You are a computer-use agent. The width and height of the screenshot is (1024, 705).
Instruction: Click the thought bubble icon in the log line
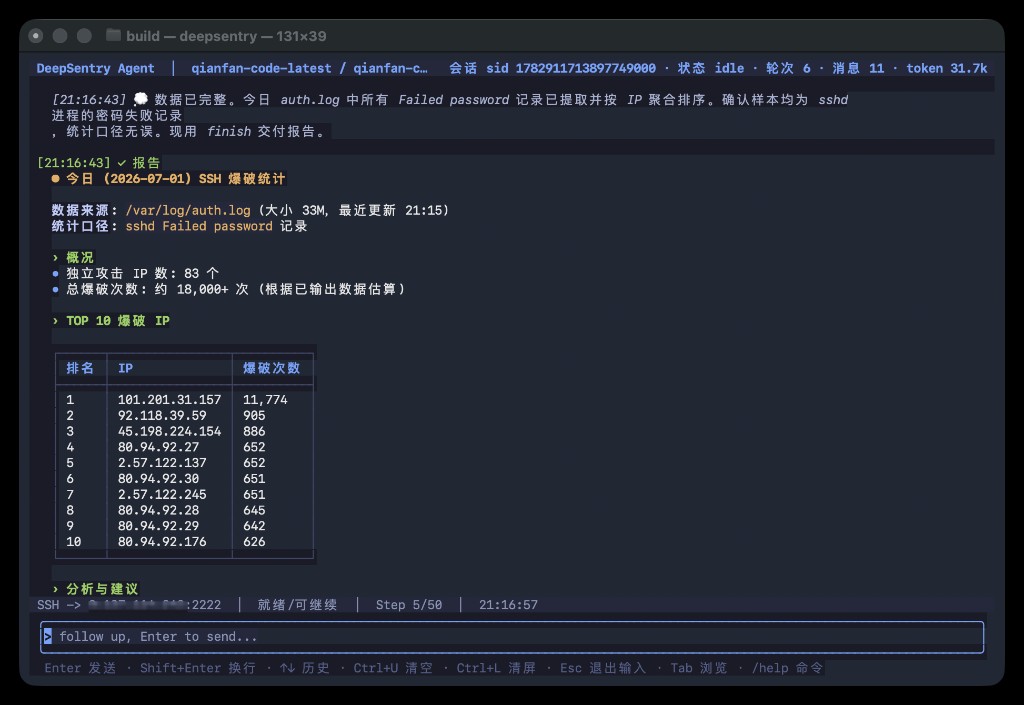[140, 99]
